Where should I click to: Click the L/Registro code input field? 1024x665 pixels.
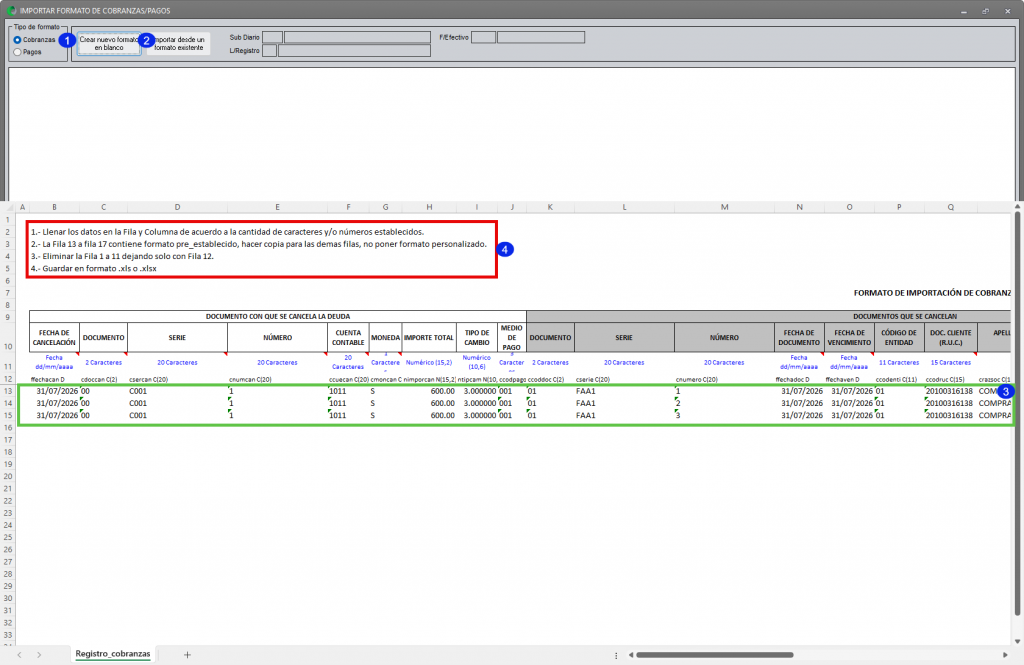tap(269, 50)
